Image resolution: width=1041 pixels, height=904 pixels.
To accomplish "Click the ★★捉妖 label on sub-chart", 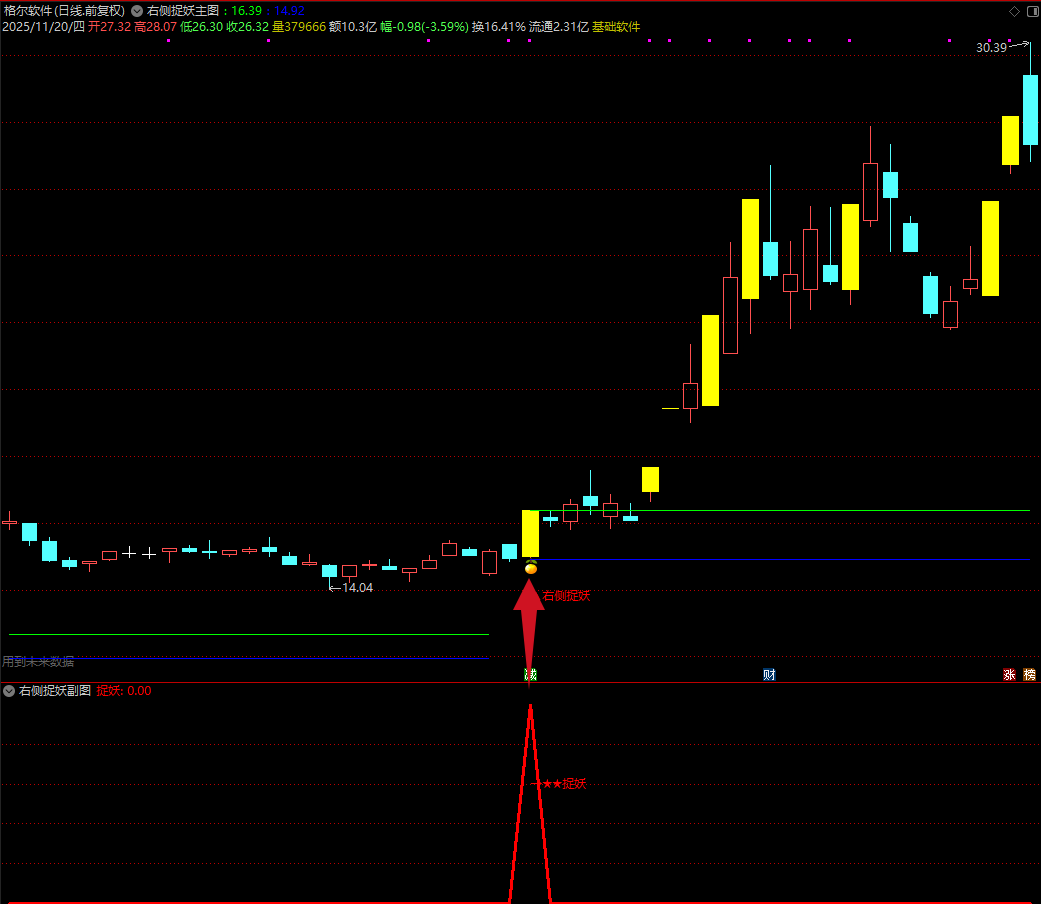I will click(562, 784).
